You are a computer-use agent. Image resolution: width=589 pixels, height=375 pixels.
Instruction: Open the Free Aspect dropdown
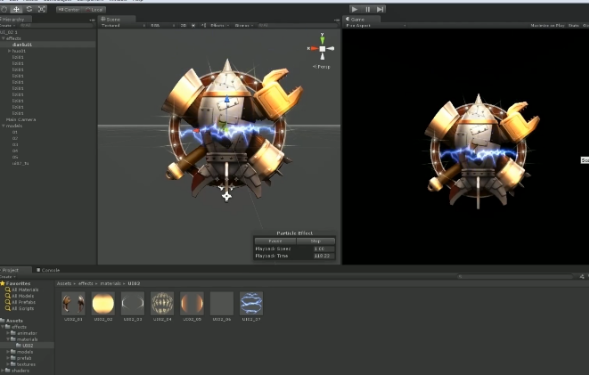[376, 26]
